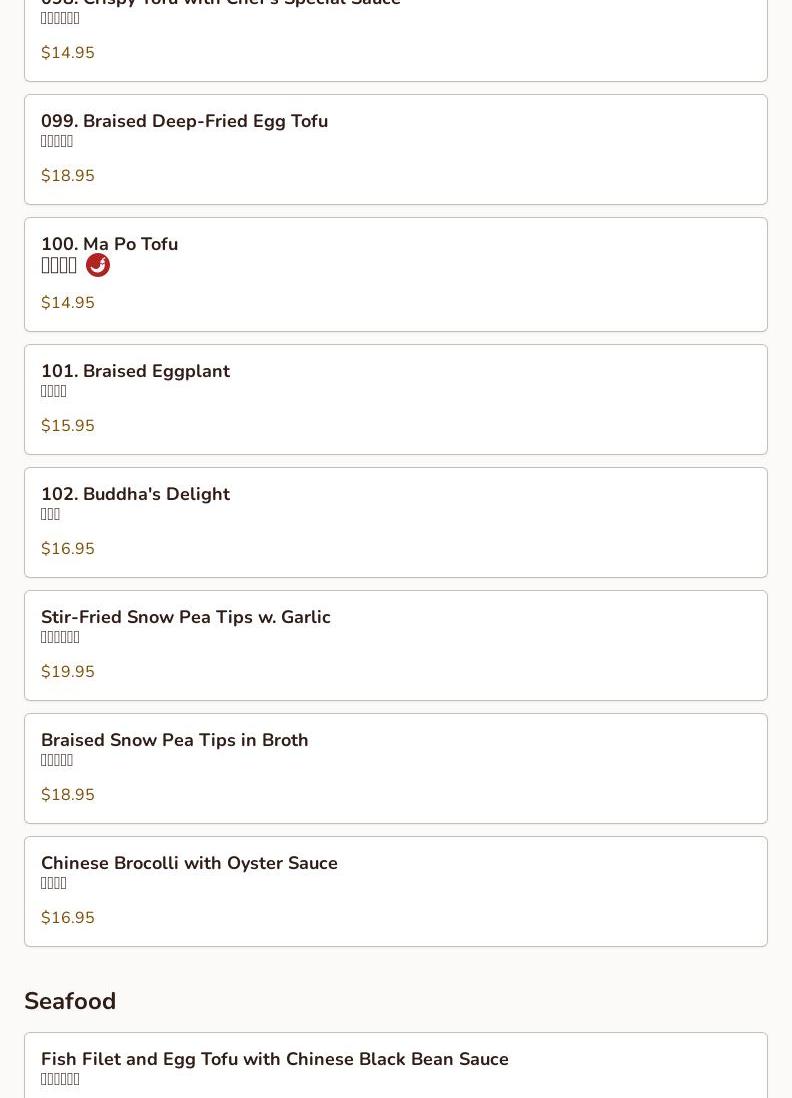792x1098 pixels.
Task: Open Fish Filet and Egg Tofu seafood item
Action: point(274,1059)
